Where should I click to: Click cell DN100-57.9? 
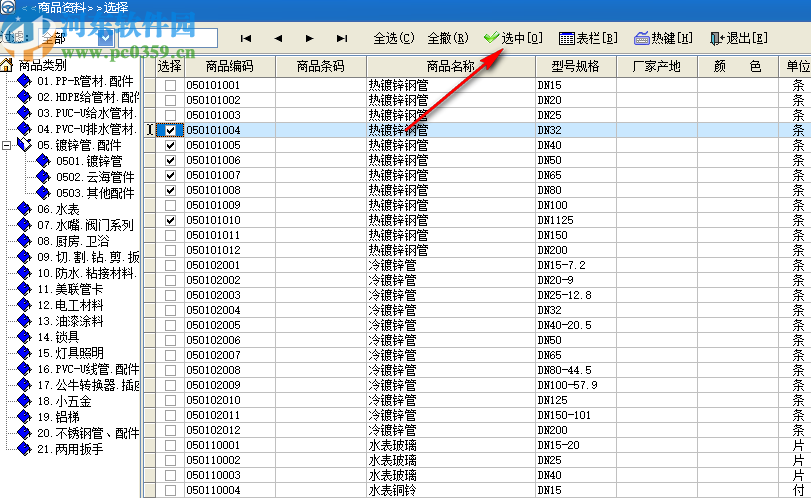click(x=576, y=385)
